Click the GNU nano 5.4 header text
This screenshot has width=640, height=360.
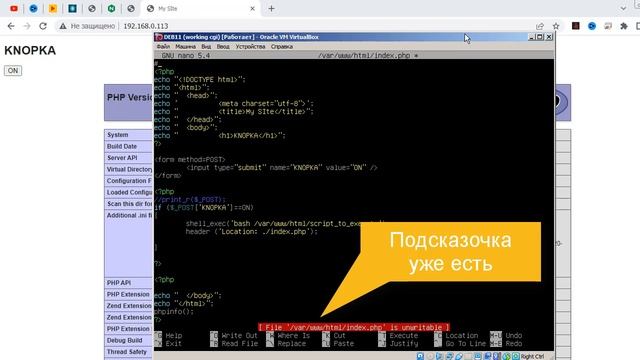(186, 56)
